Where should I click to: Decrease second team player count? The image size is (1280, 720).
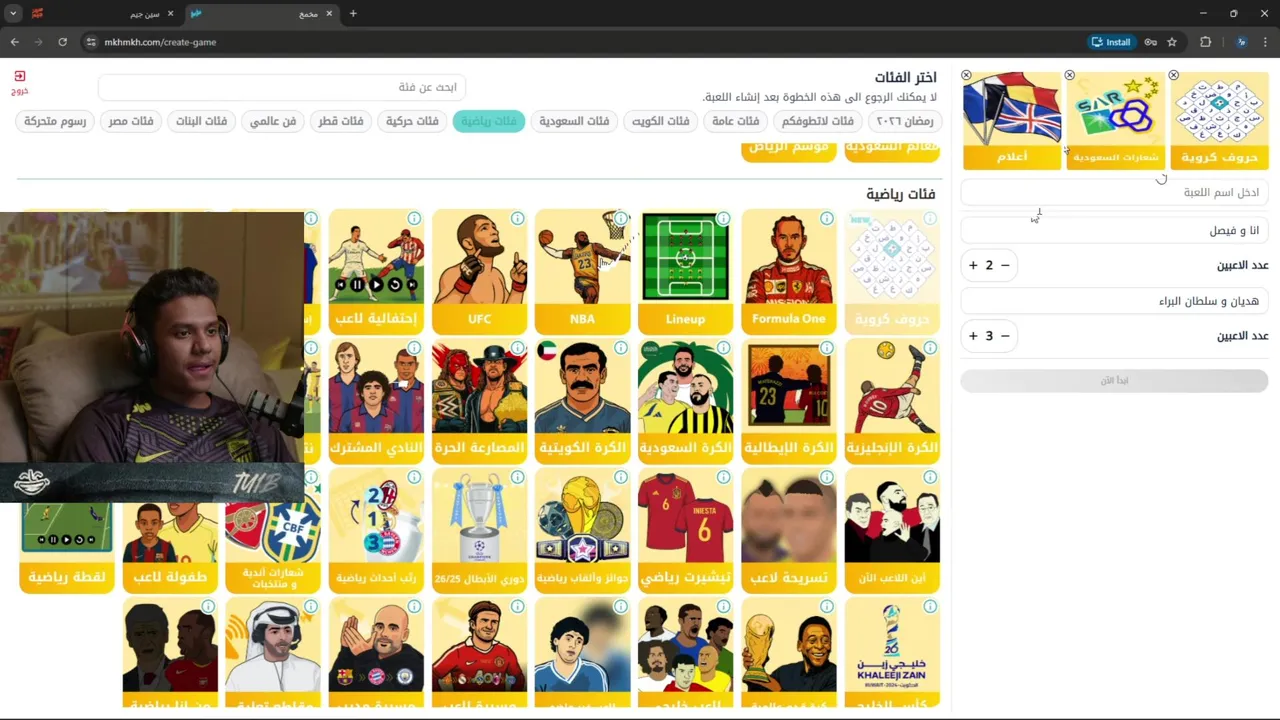tap(1005, 336)
